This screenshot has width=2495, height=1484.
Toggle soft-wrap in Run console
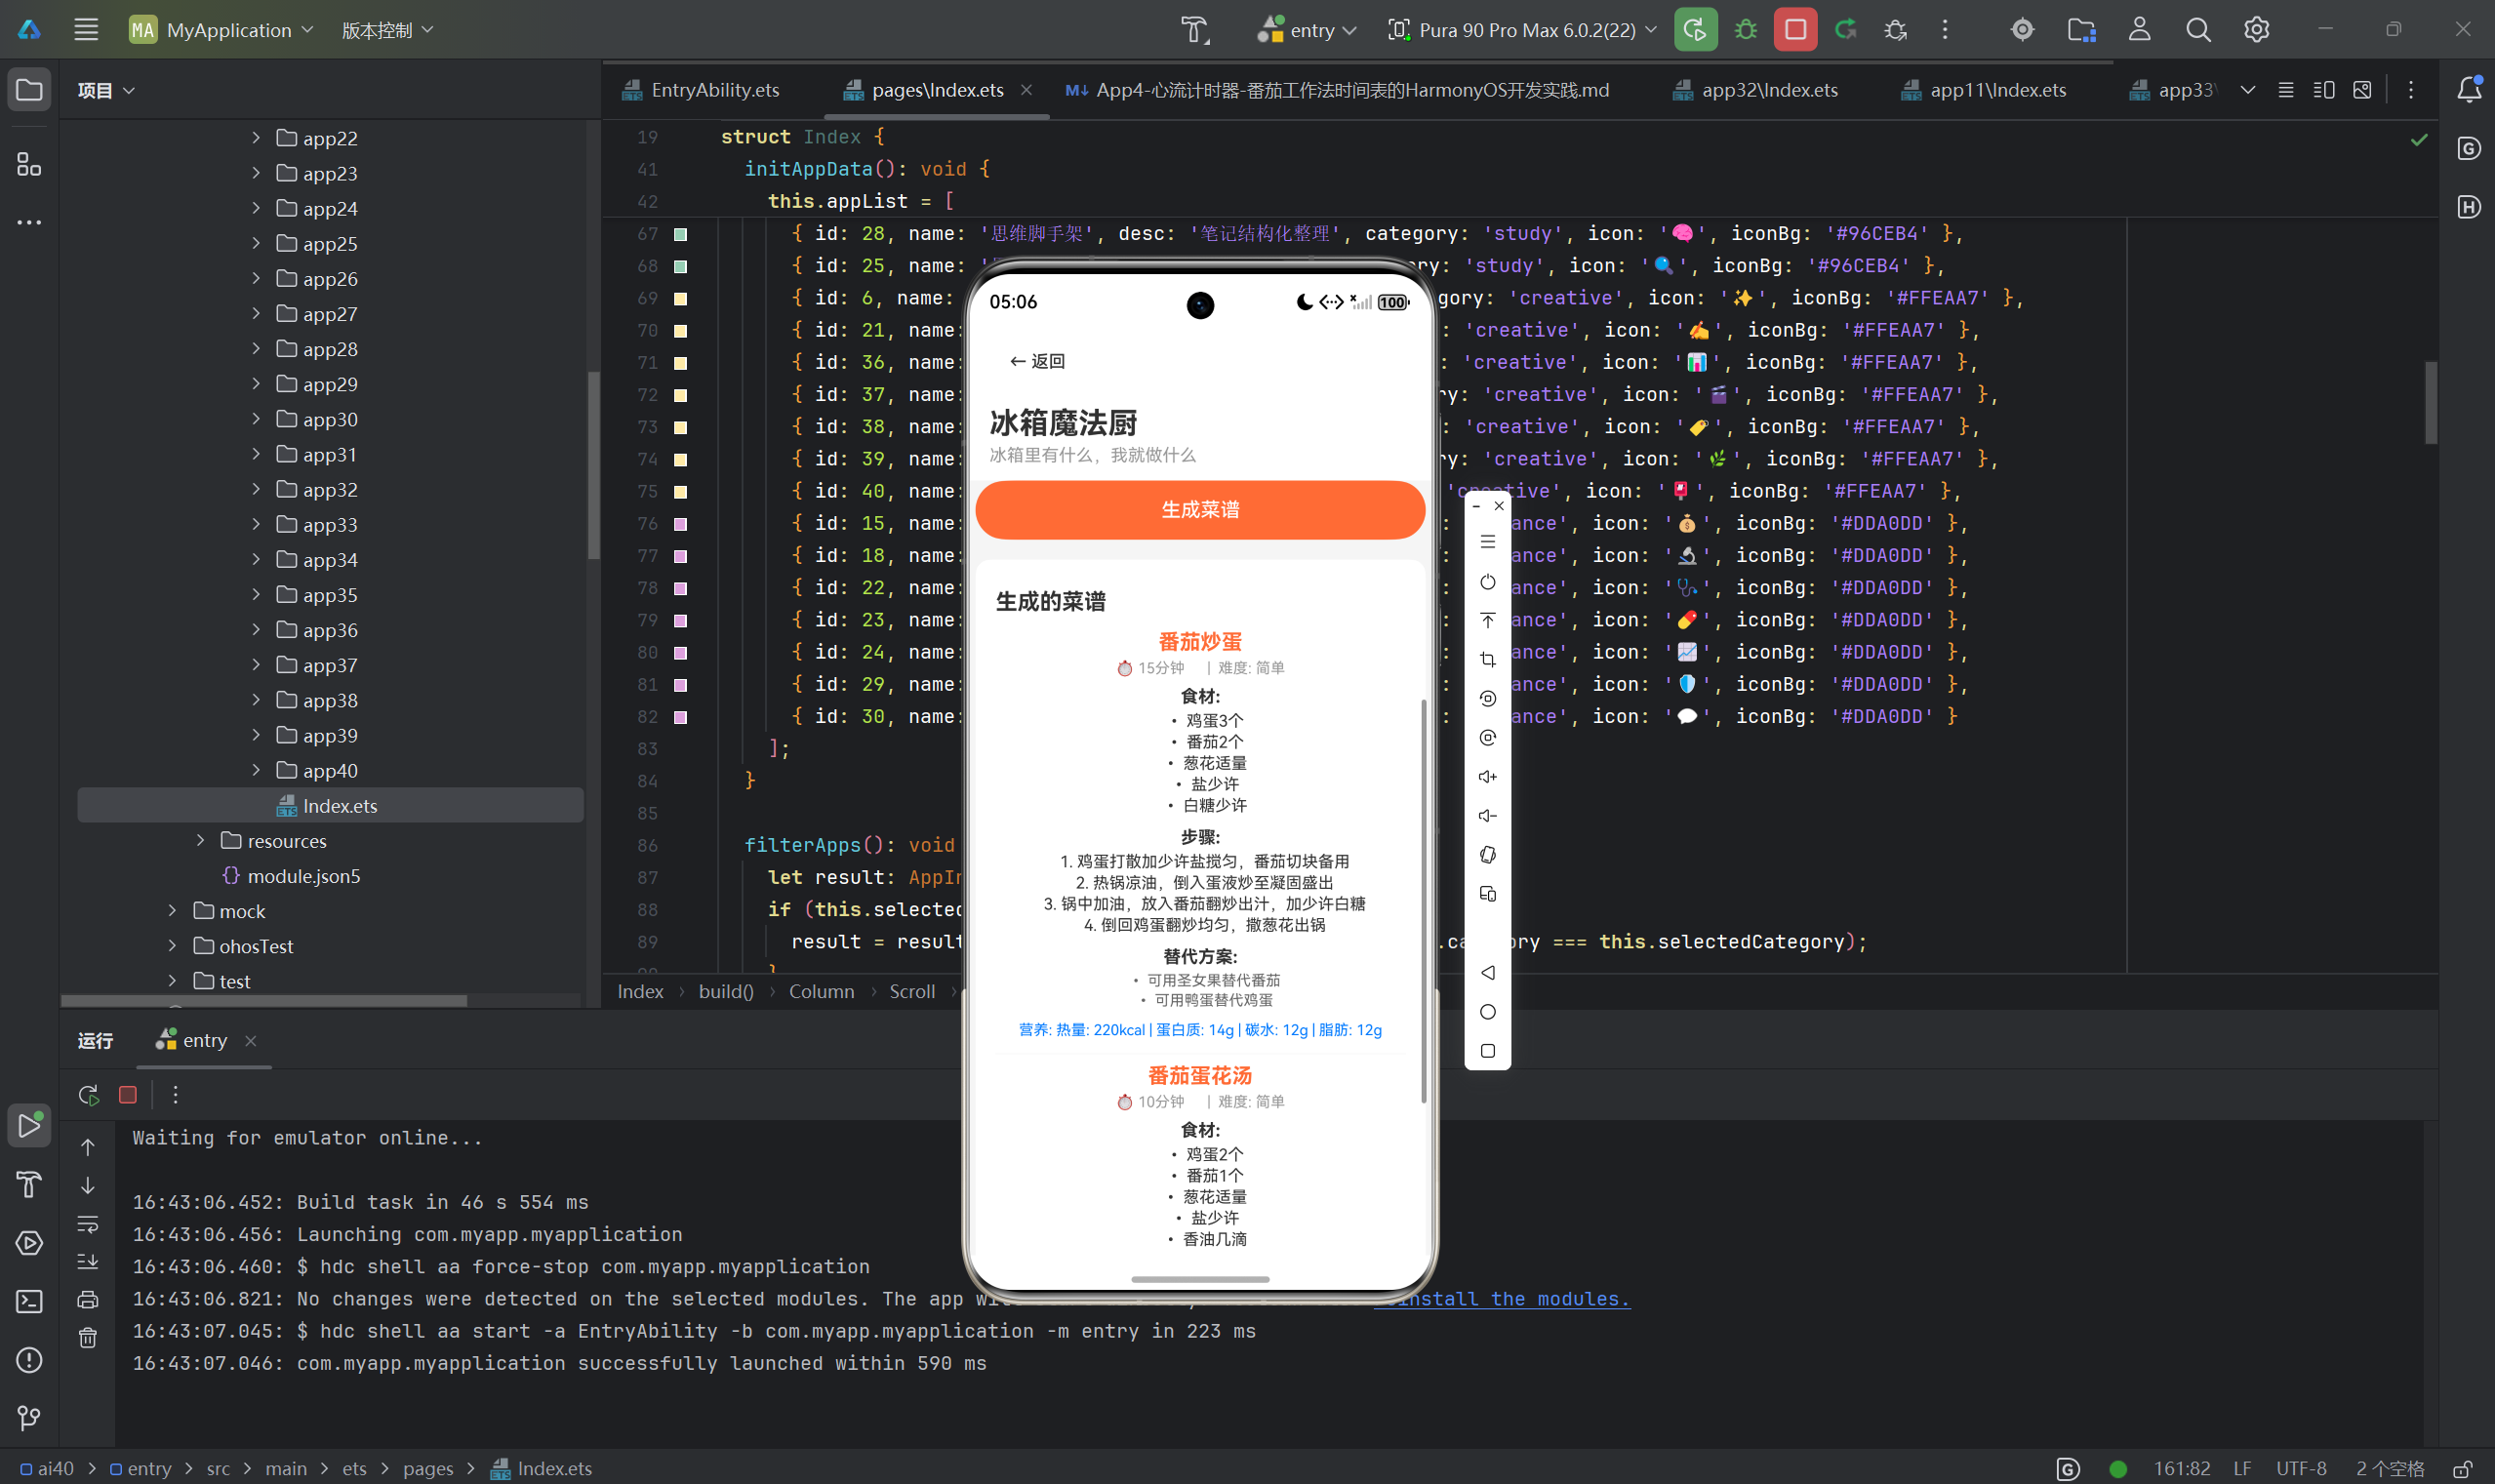coord(88,1224)
